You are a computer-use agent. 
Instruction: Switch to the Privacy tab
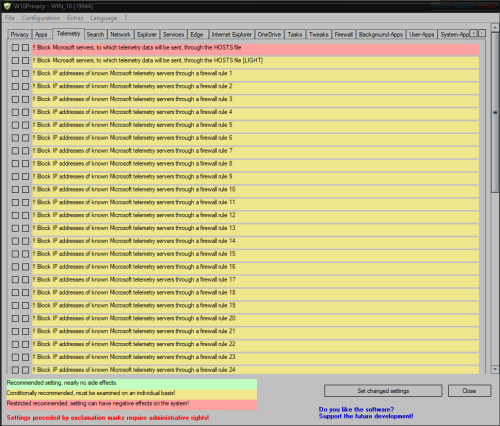click(x=19, y=34)
